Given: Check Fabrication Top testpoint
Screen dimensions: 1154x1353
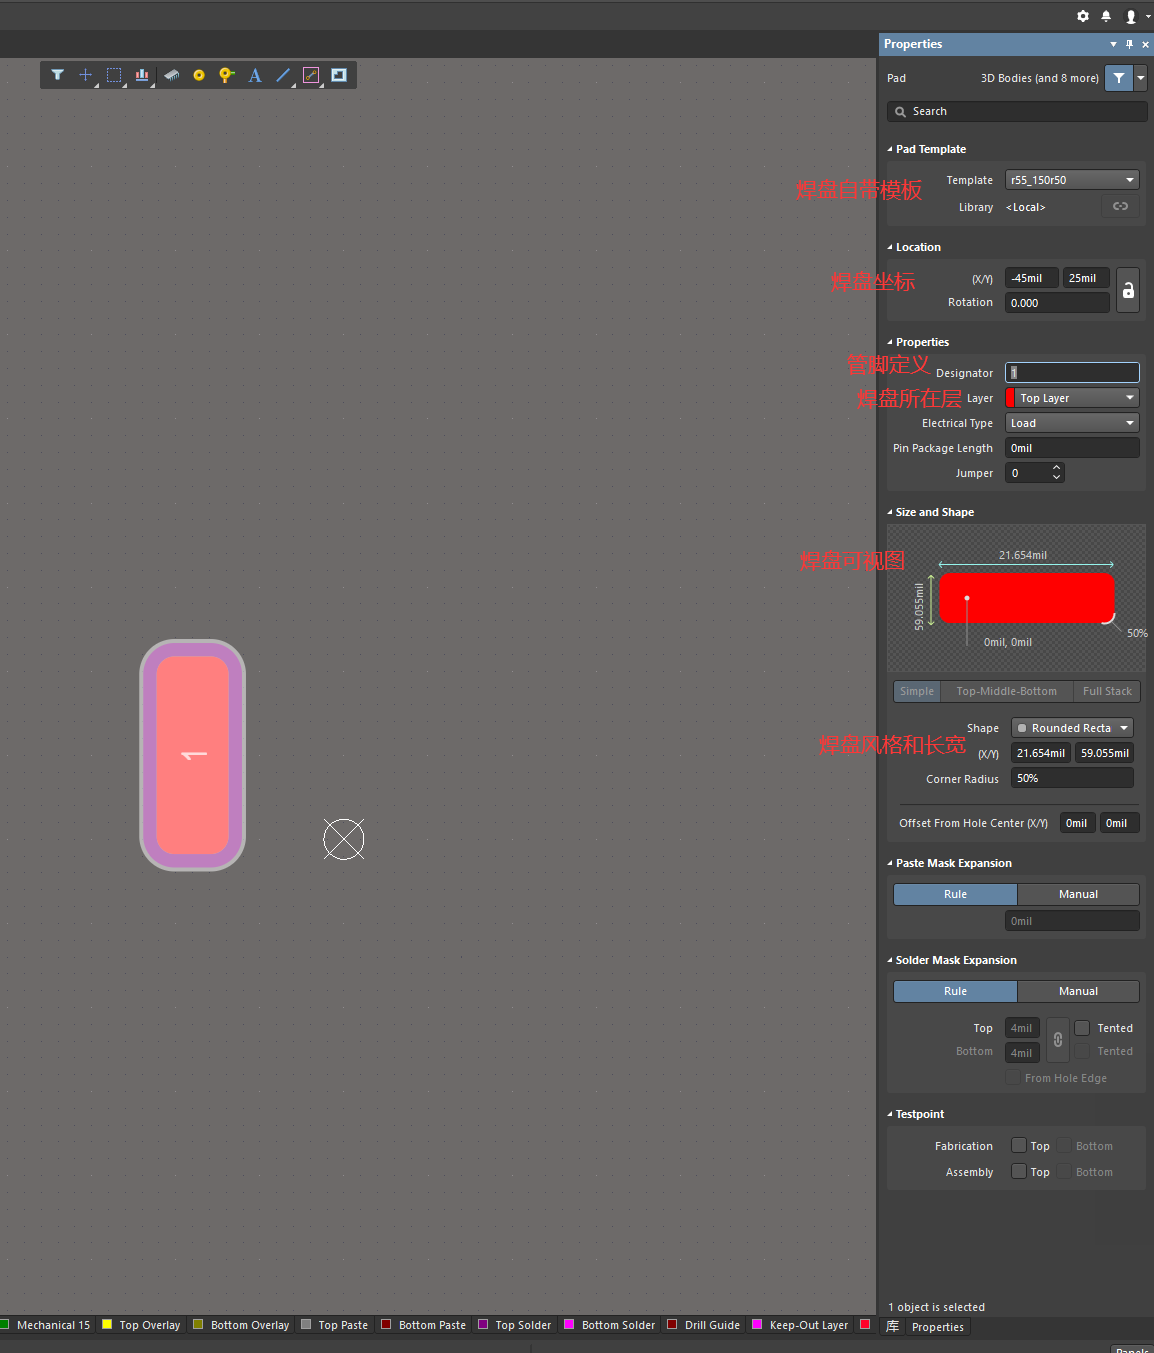Looking at the screenshot, I should [x=1018, y=1145].
